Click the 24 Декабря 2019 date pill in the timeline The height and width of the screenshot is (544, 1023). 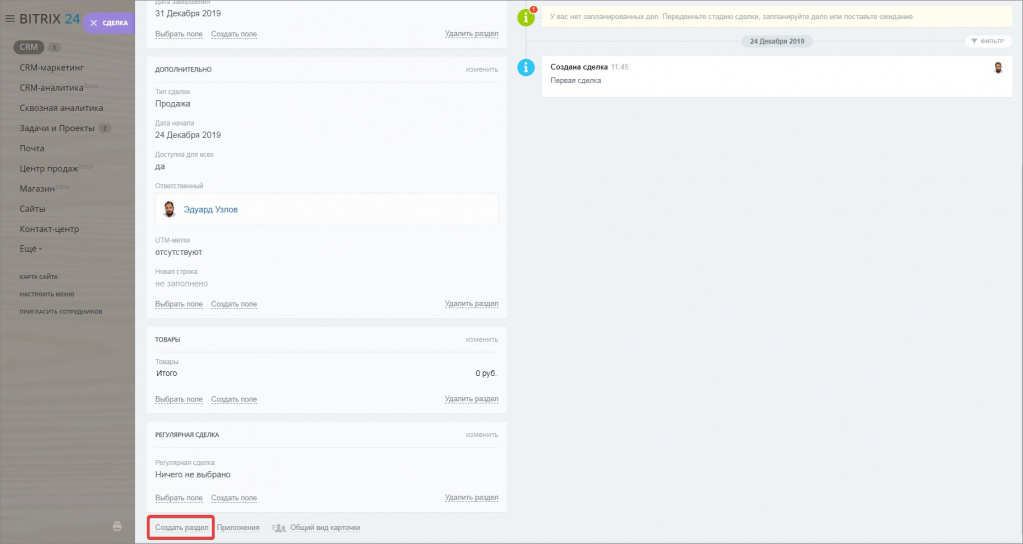777,41
